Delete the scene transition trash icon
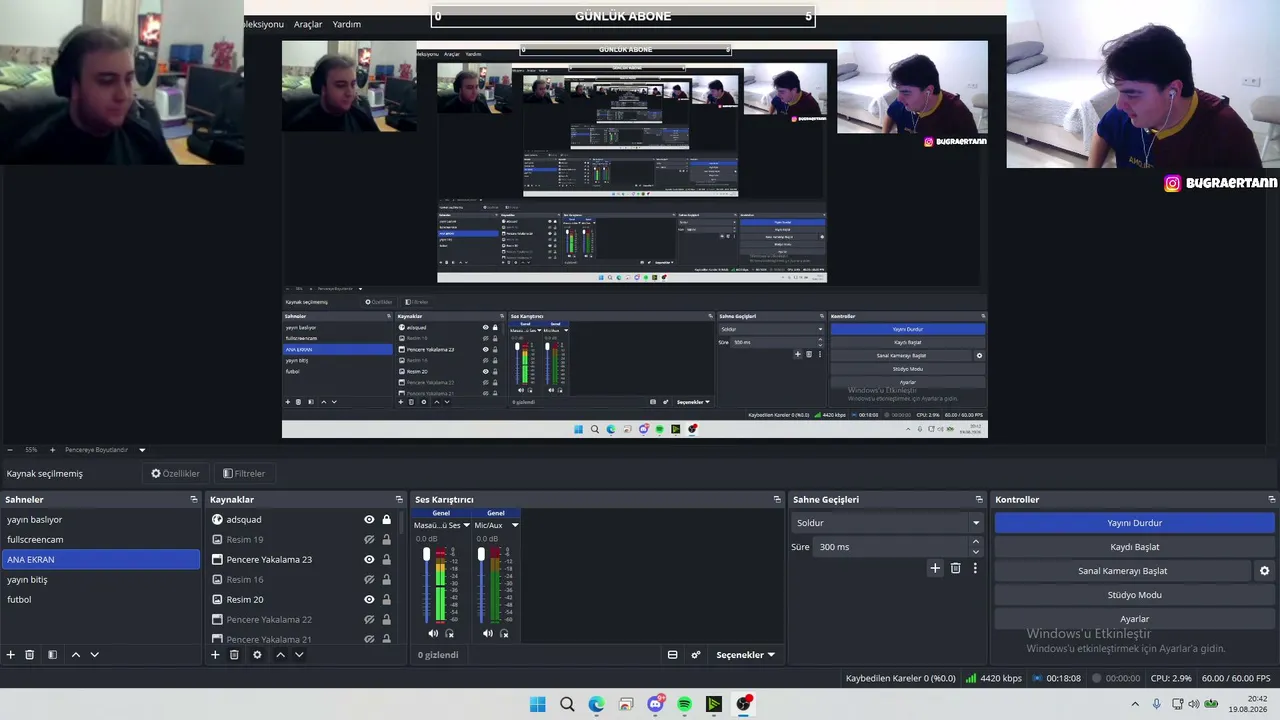The width and height of the screenshot is (1280, 720). click(955, 568)
